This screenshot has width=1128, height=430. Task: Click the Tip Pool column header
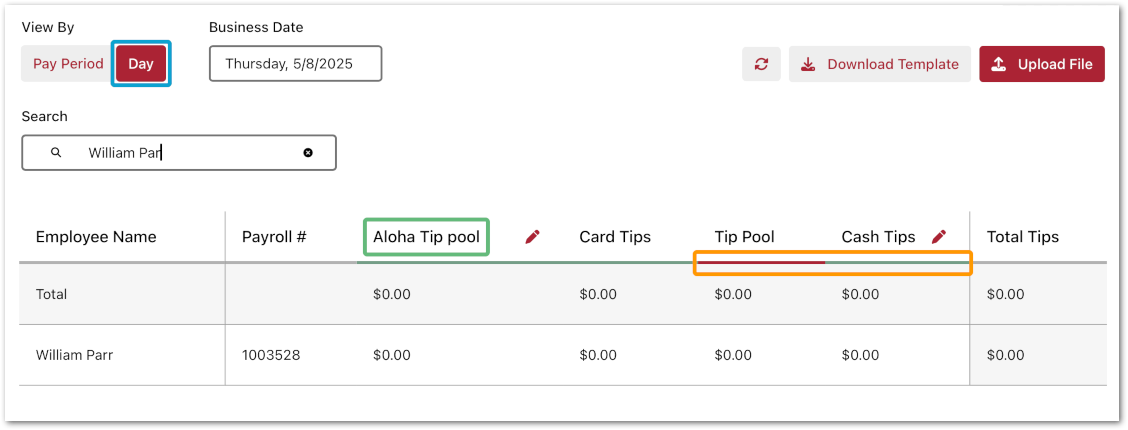[x=745, y=237]
